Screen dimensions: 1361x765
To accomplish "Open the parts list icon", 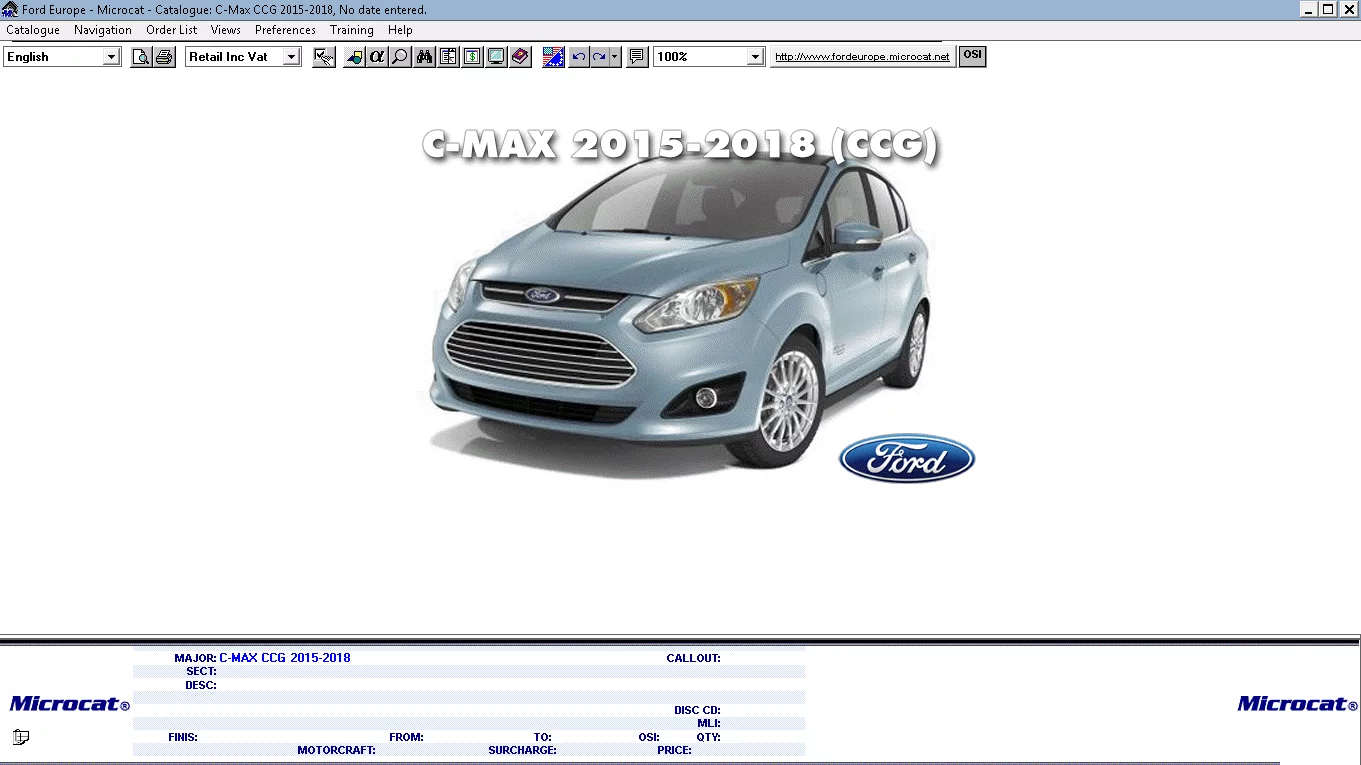I will tap(448, 57).
